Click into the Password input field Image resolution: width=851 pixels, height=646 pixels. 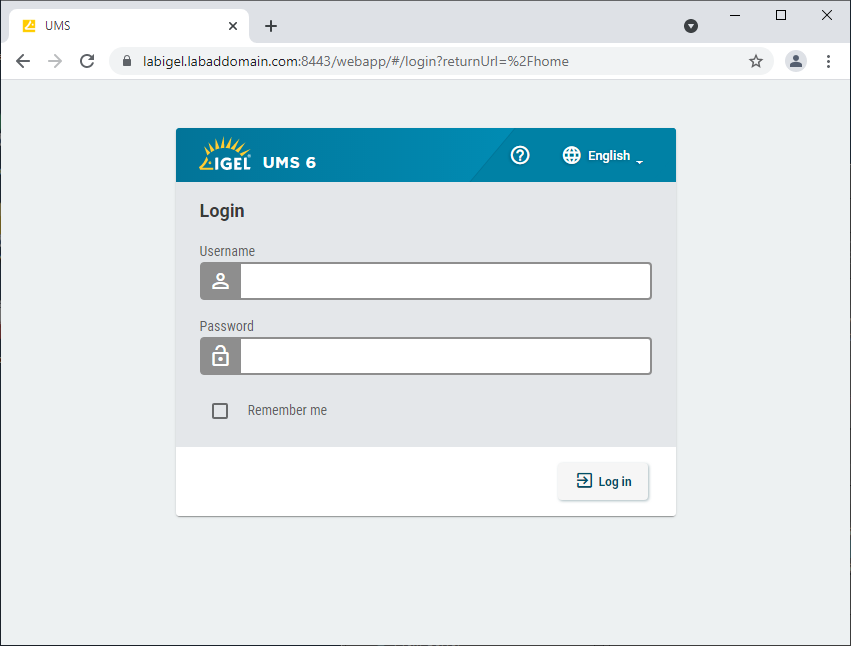tap(445, 356)
